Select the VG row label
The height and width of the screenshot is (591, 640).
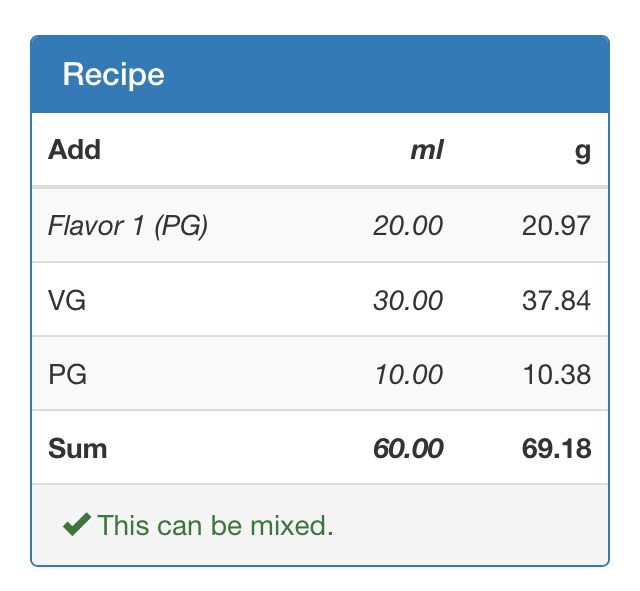click(x=67, y=300)
